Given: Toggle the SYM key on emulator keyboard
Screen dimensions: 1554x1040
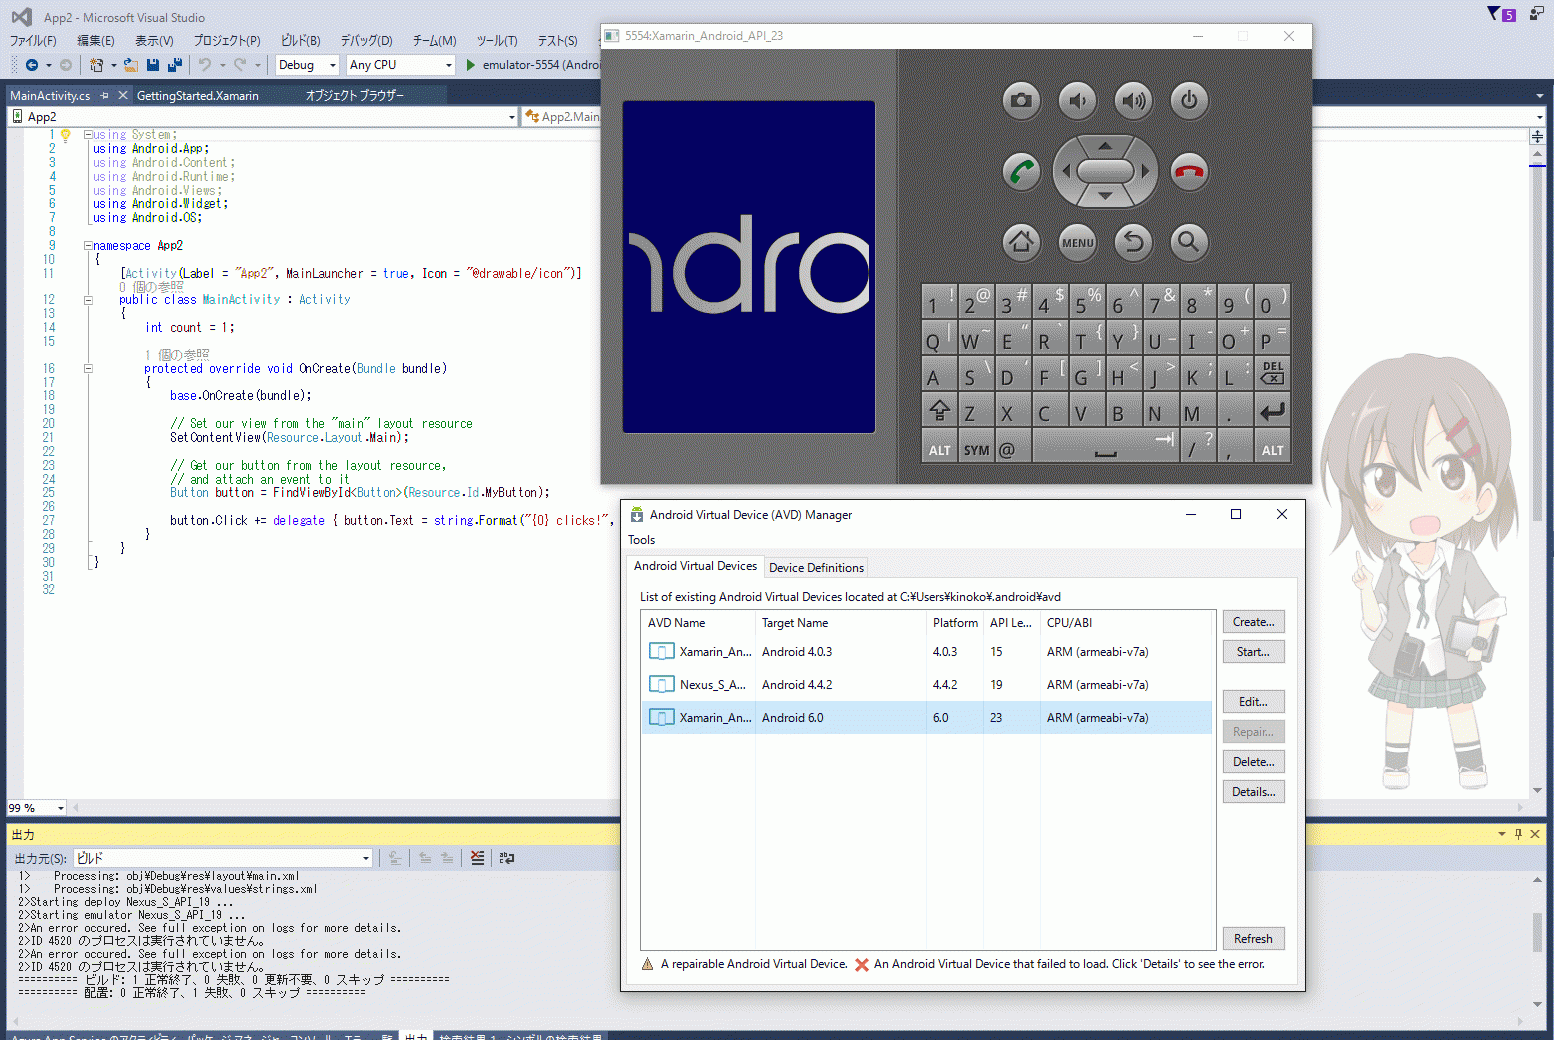Looking at the screenshot, I should click(976, 450).
